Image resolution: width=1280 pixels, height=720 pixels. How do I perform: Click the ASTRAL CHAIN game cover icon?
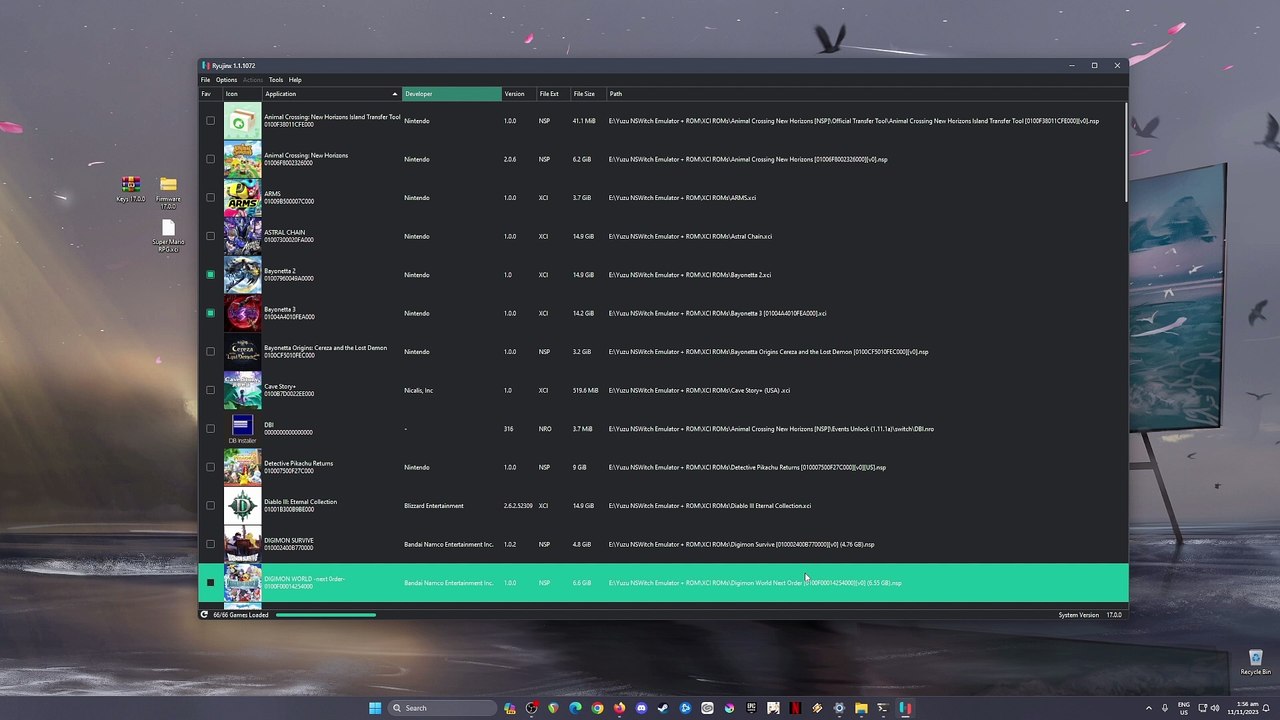click(242, 236)
